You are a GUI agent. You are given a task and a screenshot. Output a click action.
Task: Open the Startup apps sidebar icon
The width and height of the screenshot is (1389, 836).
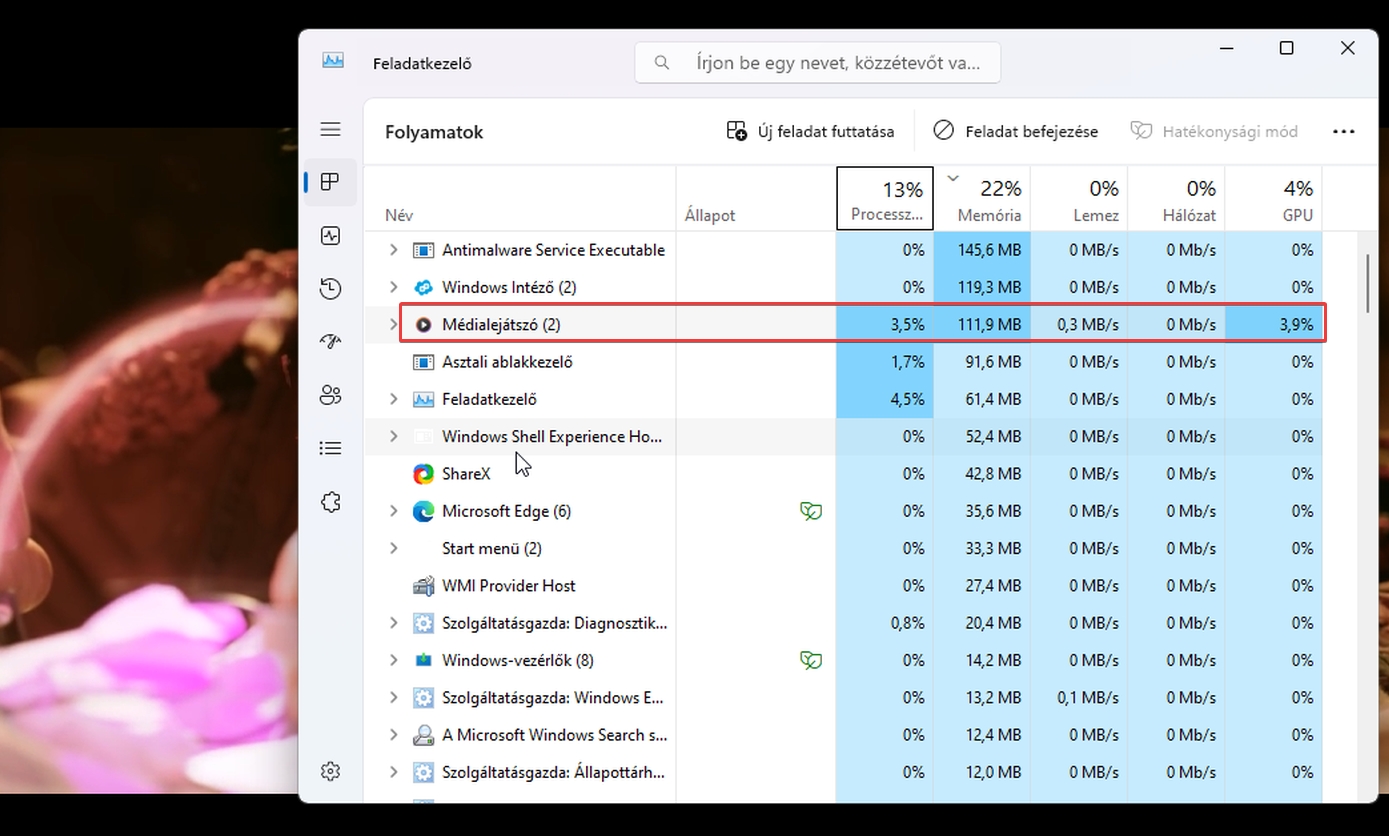330,342
